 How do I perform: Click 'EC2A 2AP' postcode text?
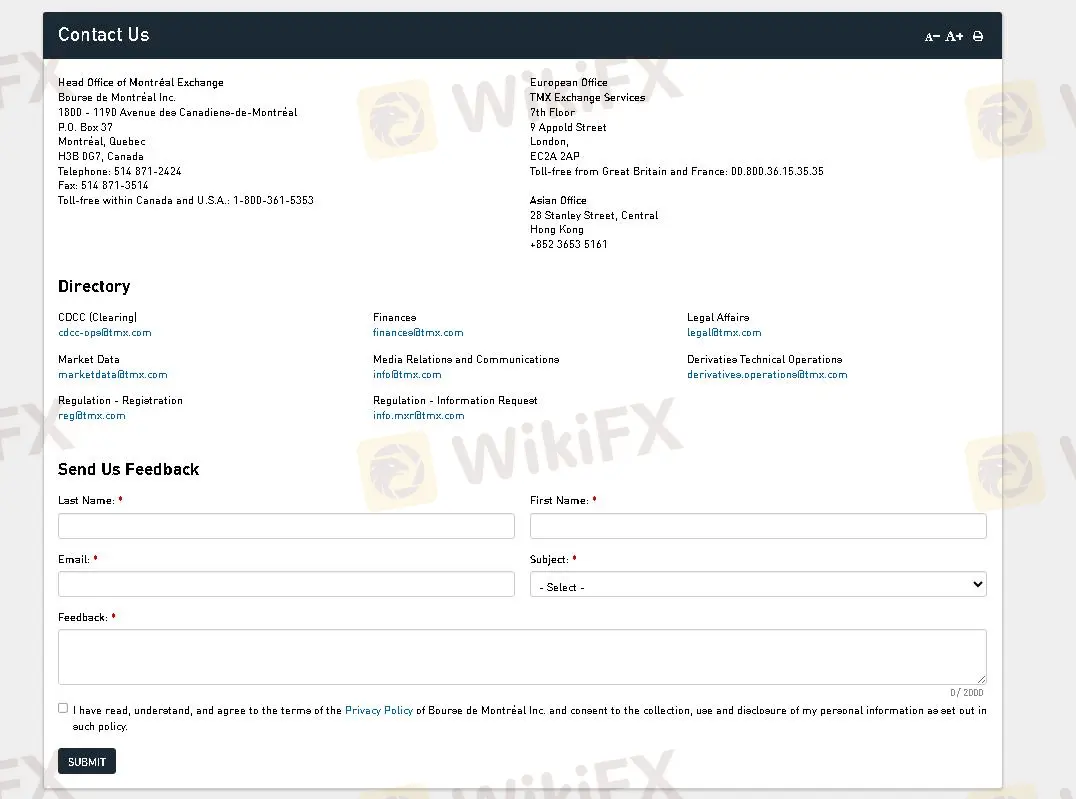coord(554,157)
